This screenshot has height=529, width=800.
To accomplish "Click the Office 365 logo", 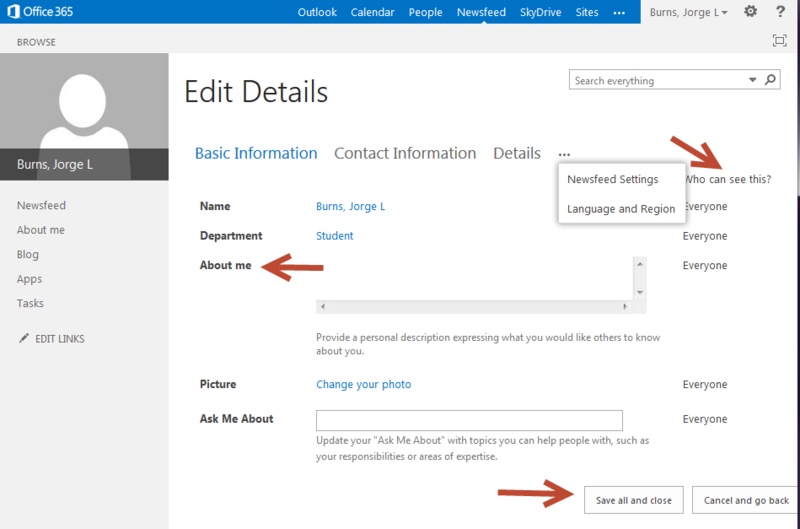I will tap(37, 12).
